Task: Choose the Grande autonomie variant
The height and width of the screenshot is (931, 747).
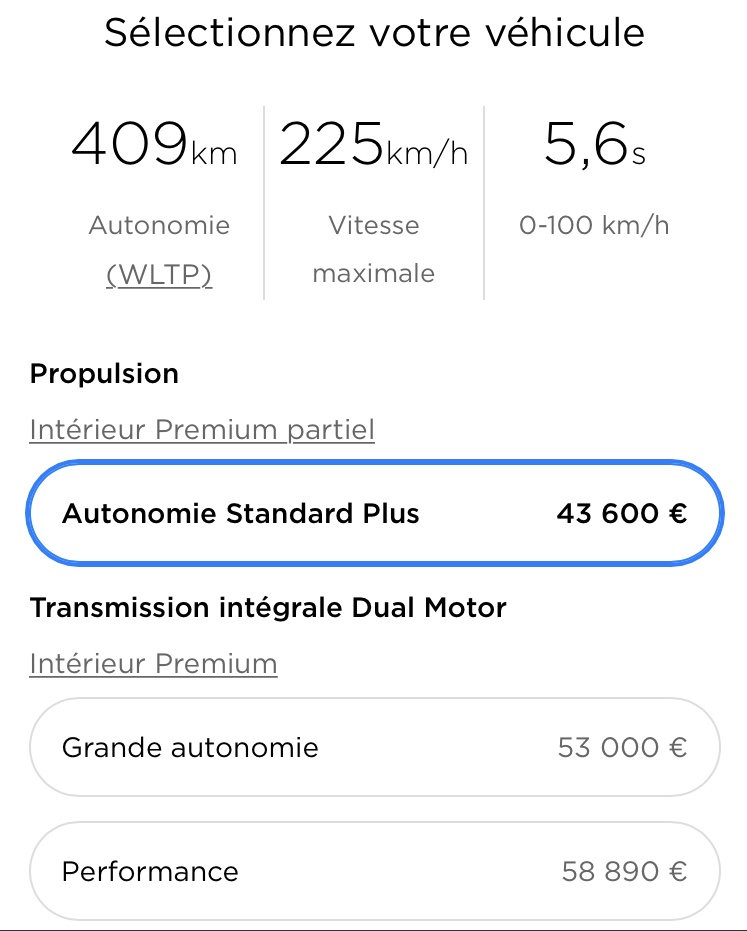Action: [x=190, y=747]
